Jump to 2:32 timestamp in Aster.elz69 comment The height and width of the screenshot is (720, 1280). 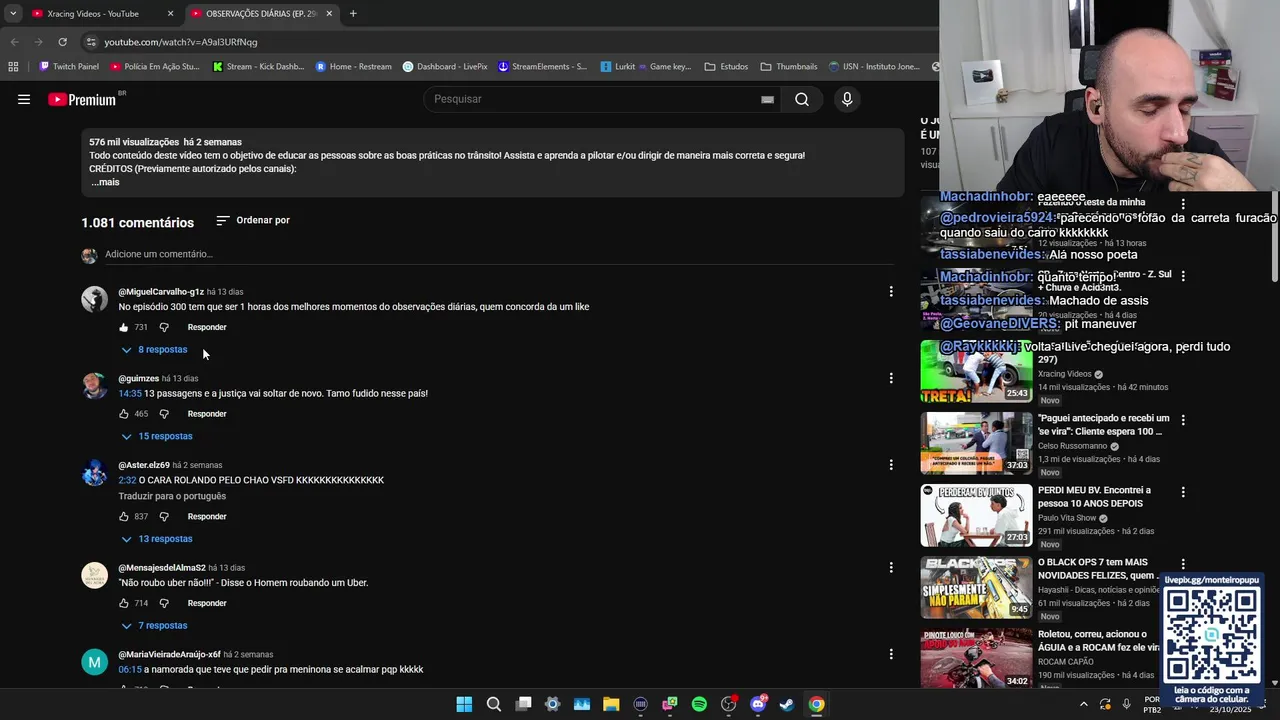[x=127, y=480]
